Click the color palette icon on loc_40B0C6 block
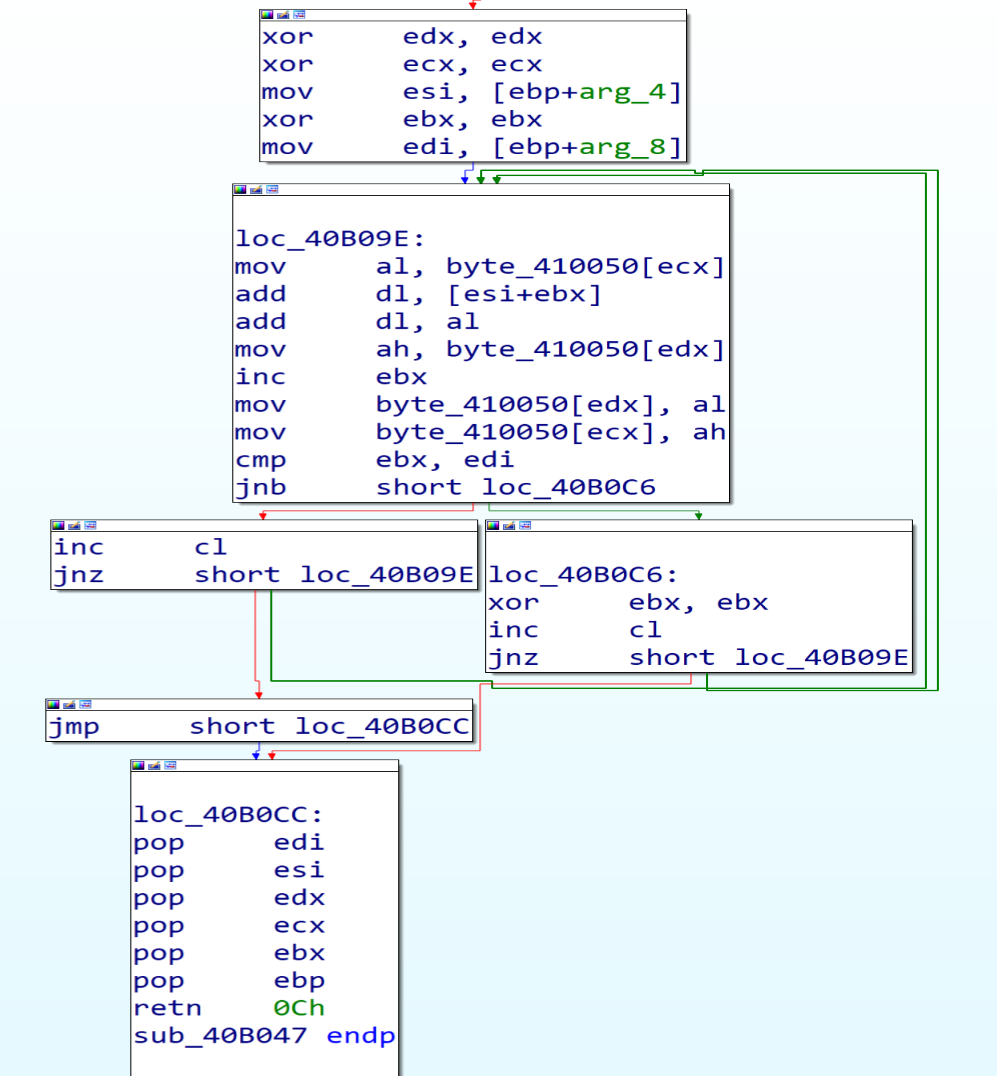 pos(495,525)
